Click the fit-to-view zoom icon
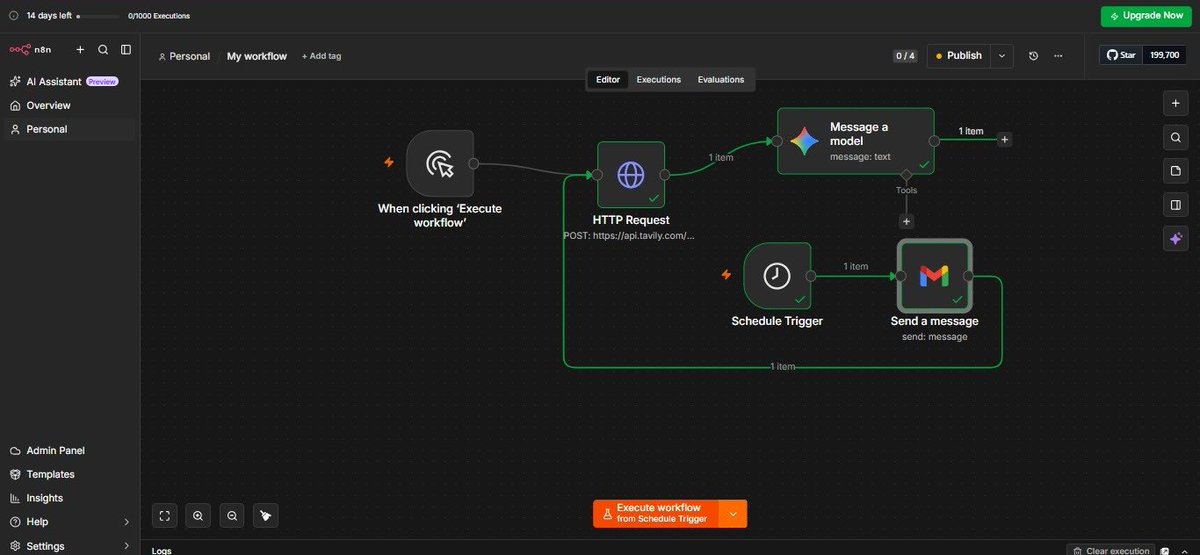This screenshot has width=1200, height=555. coord(165,515)
